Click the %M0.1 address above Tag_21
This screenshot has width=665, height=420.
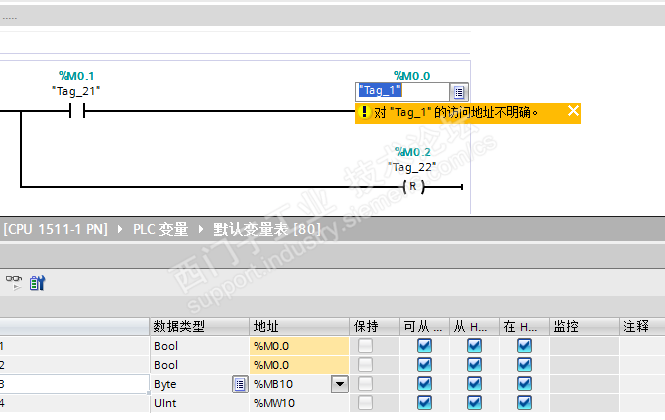coord(76,76)
